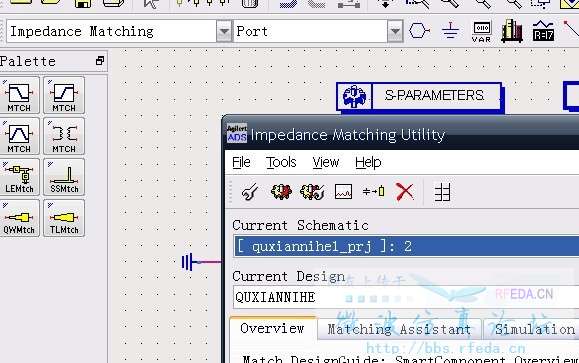Image resolution: width=579 pixels, height=363 pixels.
Task: Select the quxiannihe1_prj current schematic entry
Action: [407, 246]
